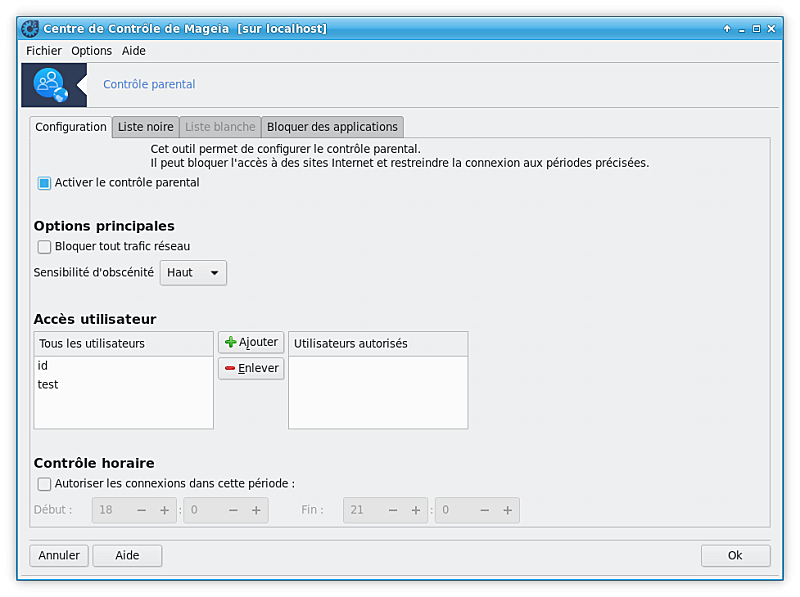This screenshot has height=597, width=800.
Task: Increase the Fin minutes value
Action: [x=508, y=510]
